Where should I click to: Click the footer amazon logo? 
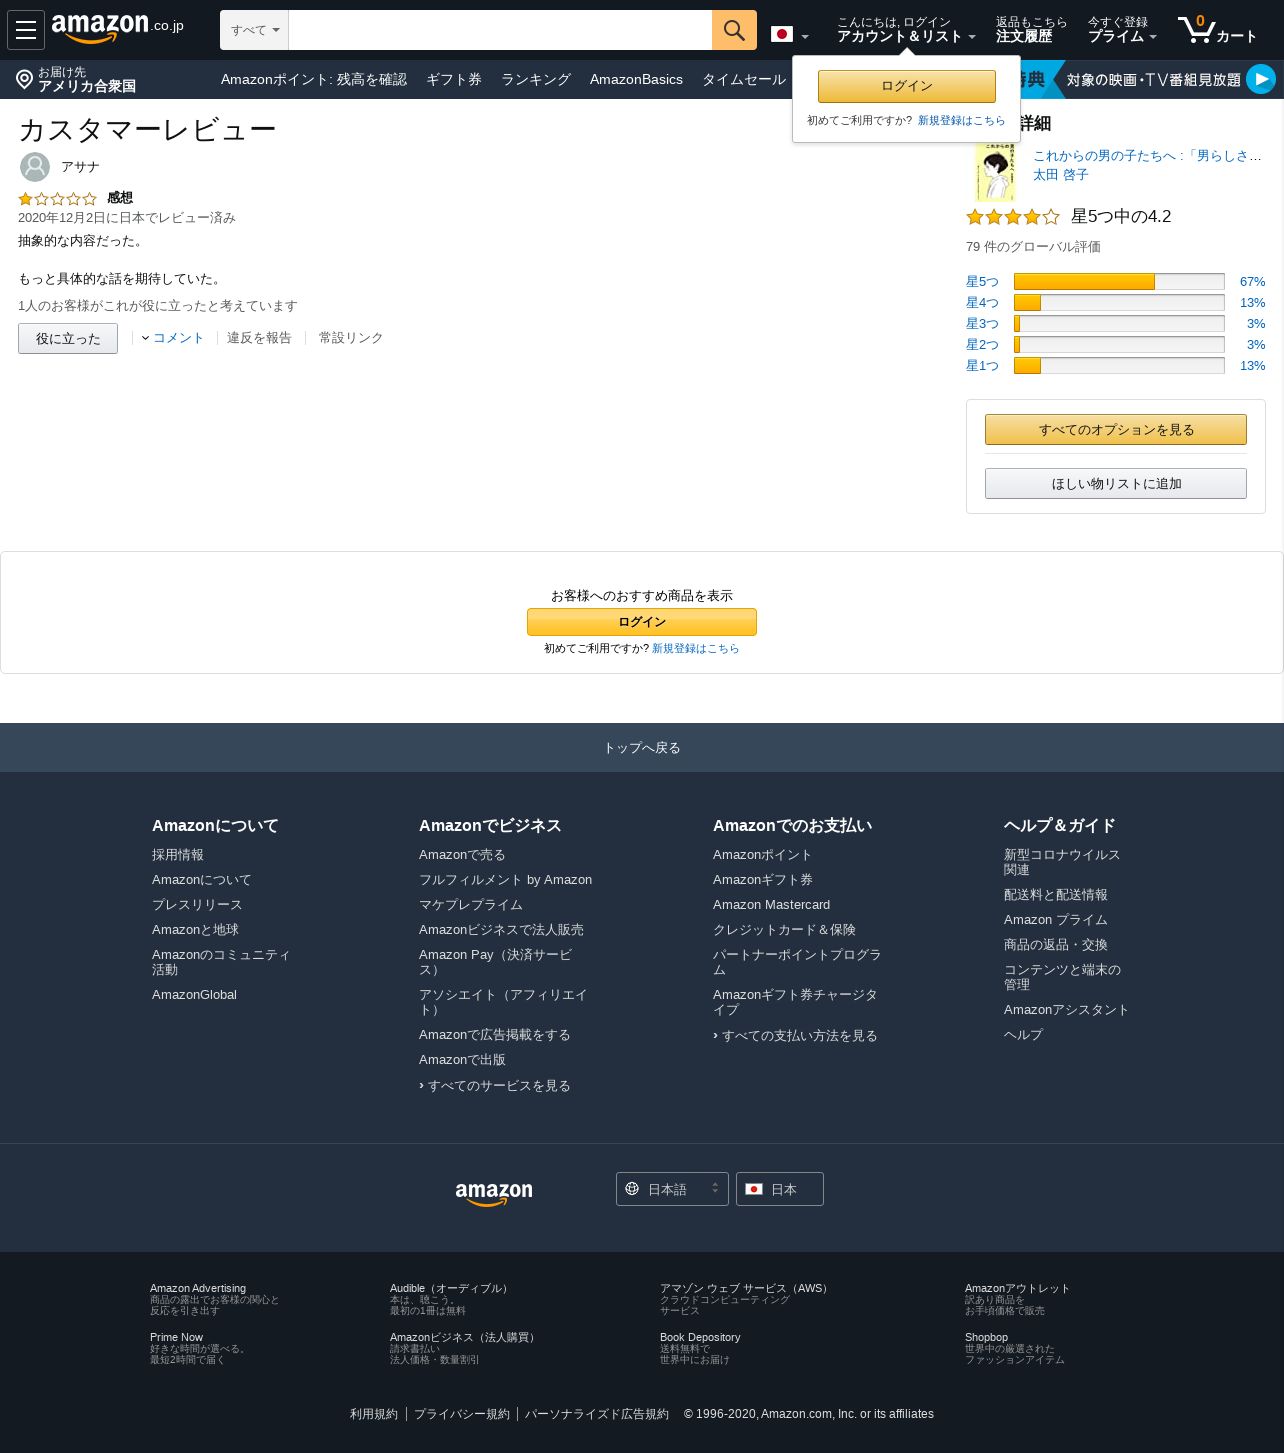[494, 1193]
